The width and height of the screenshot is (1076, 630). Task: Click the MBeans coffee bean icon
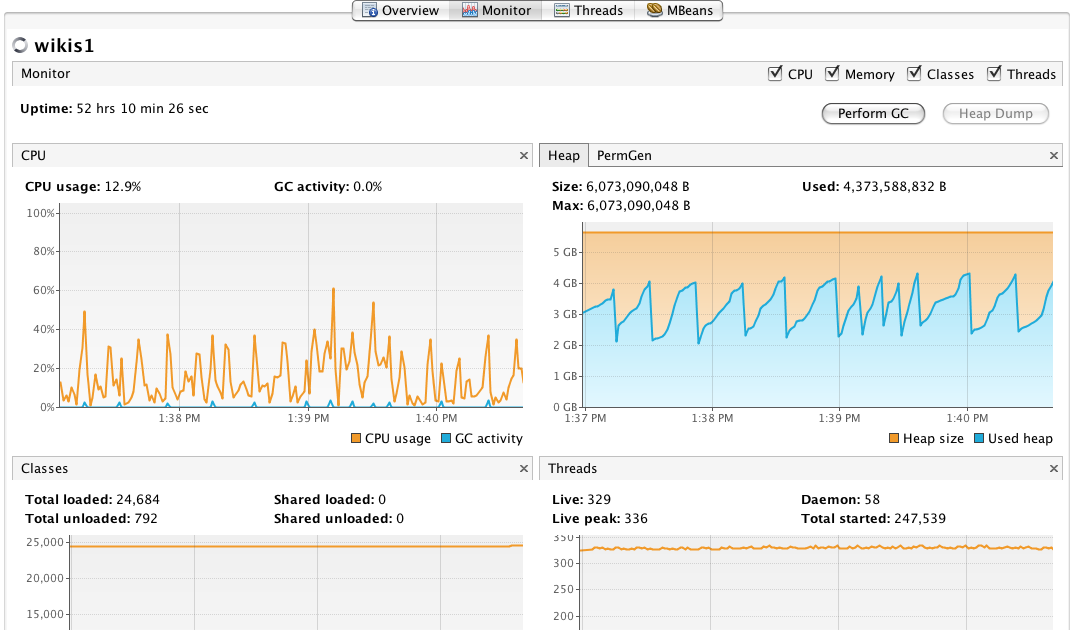(x=654, y=10)
